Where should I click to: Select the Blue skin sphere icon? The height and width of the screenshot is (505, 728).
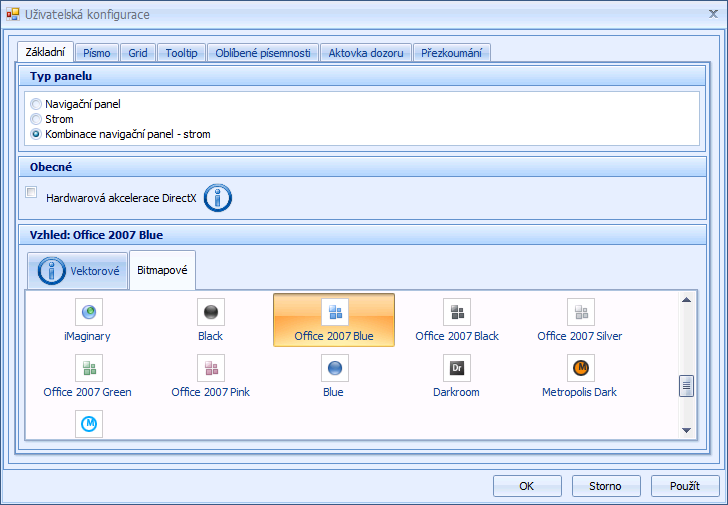pyautogui.click(x=335, y=368)
